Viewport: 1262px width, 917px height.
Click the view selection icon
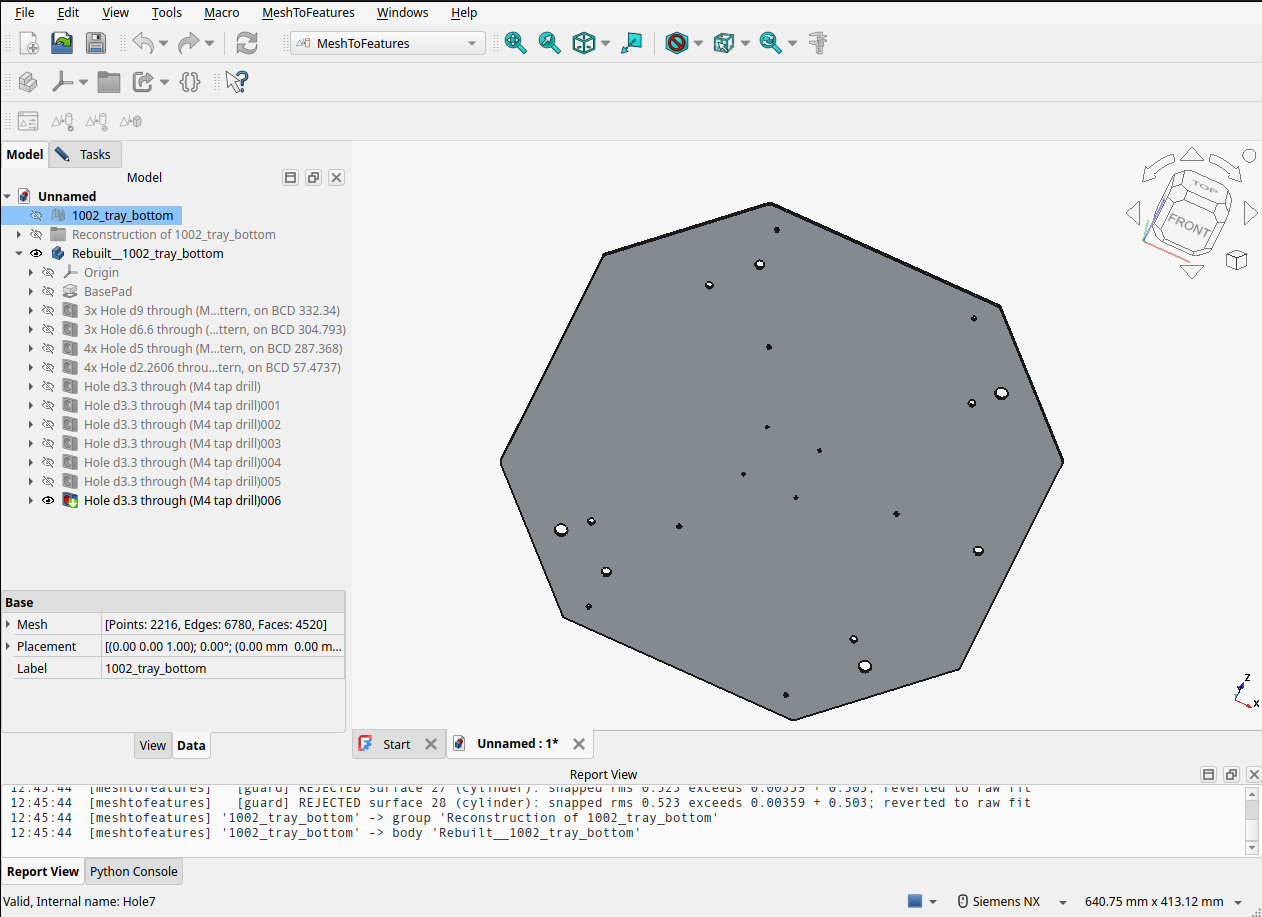click(x=631, y=43)
